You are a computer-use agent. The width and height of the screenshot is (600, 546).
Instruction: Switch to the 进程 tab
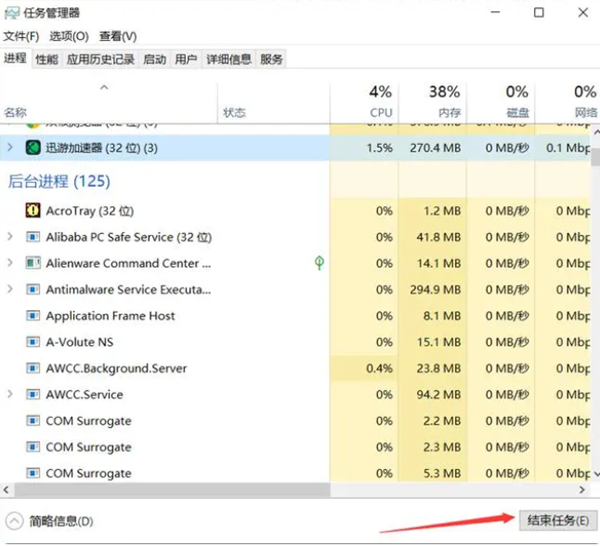click(x=15, y=59)
